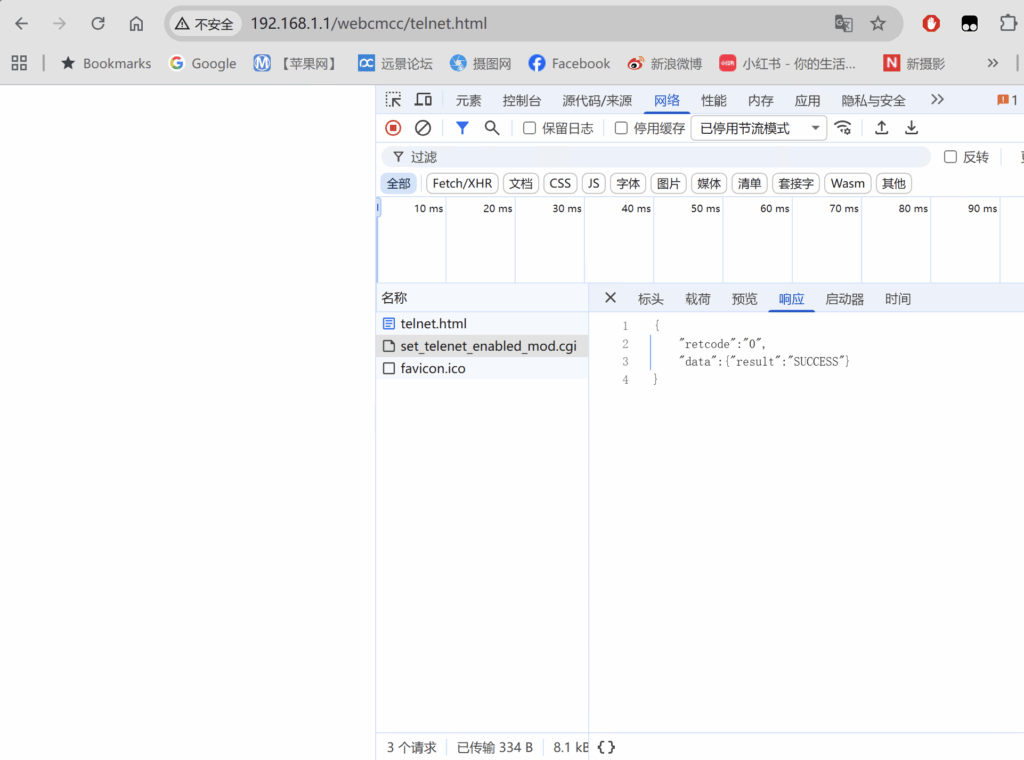This screenshot has width=1024, height=760.
Task: Clear the network log with the clear icon
Action: point(423,128)
